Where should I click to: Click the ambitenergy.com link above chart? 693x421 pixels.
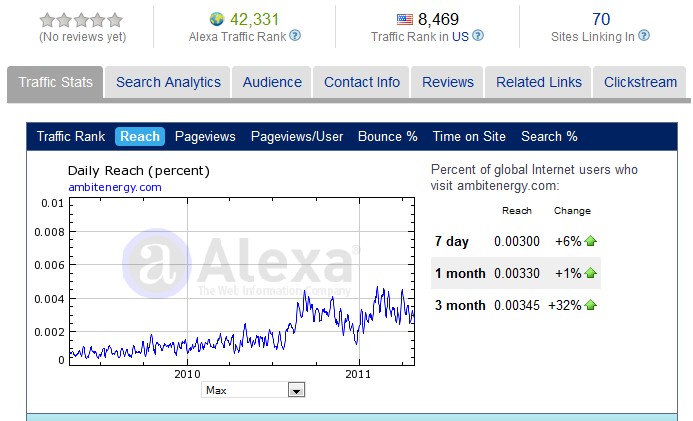coord(115,187)
